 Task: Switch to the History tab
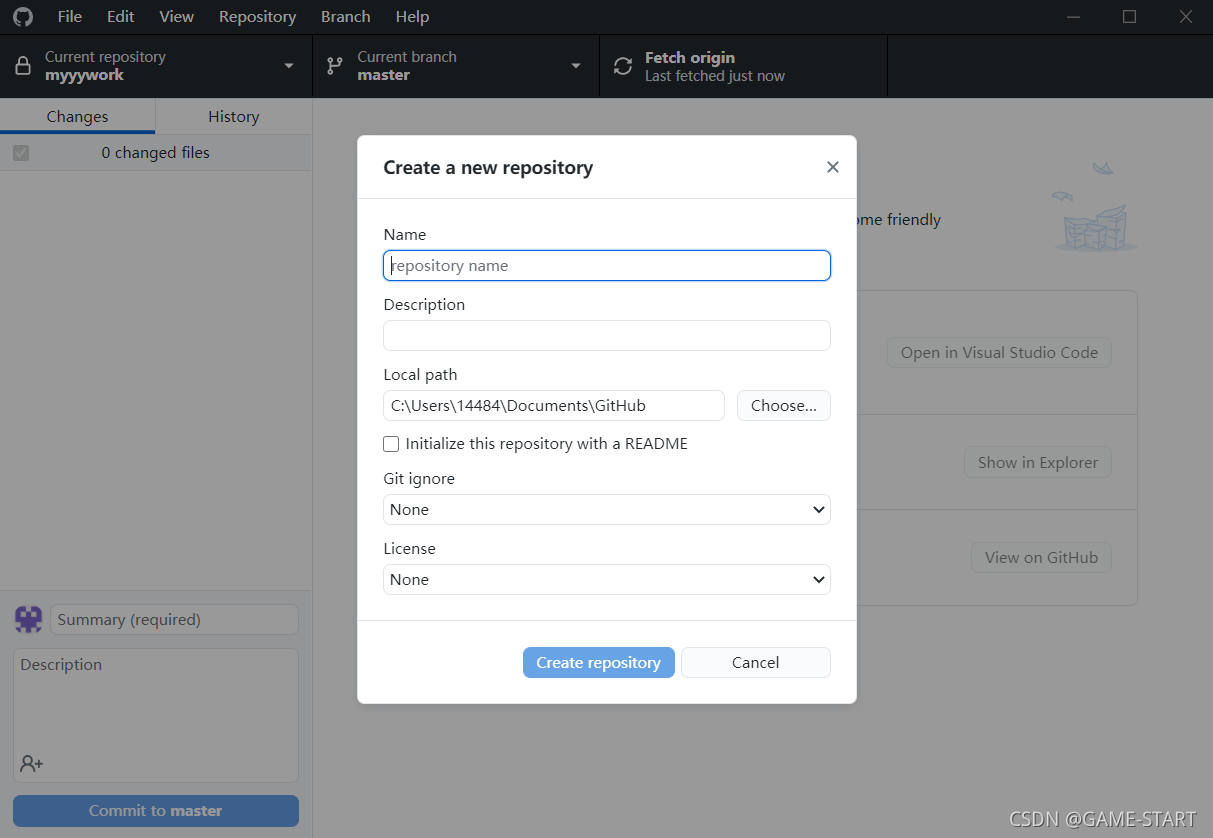click(x=234, y=116)
